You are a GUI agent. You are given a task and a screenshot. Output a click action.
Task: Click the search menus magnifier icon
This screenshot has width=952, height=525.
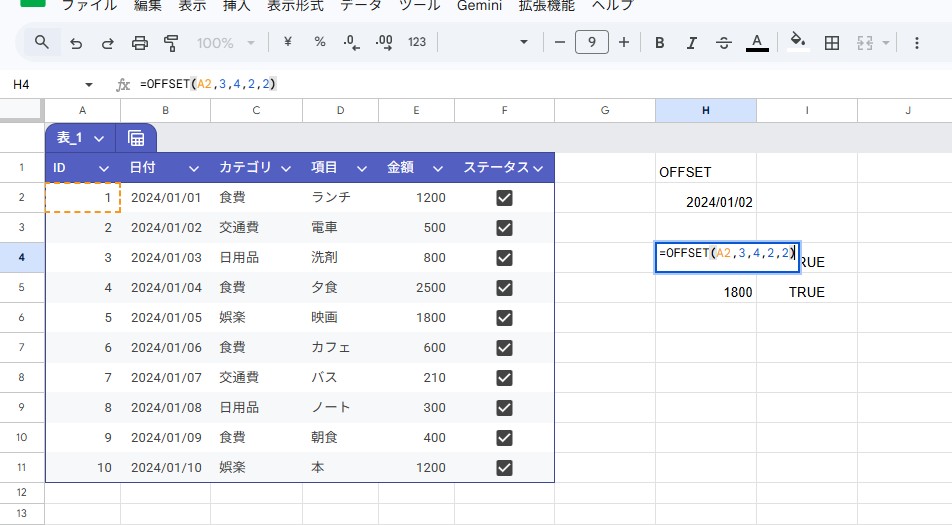(41, 42)
